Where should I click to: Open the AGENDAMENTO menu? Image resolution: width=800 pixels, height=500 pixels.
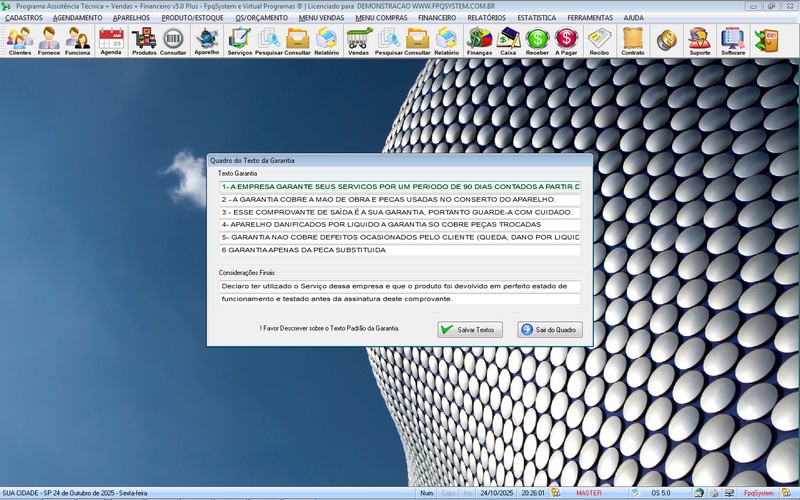tap(78, 18)
